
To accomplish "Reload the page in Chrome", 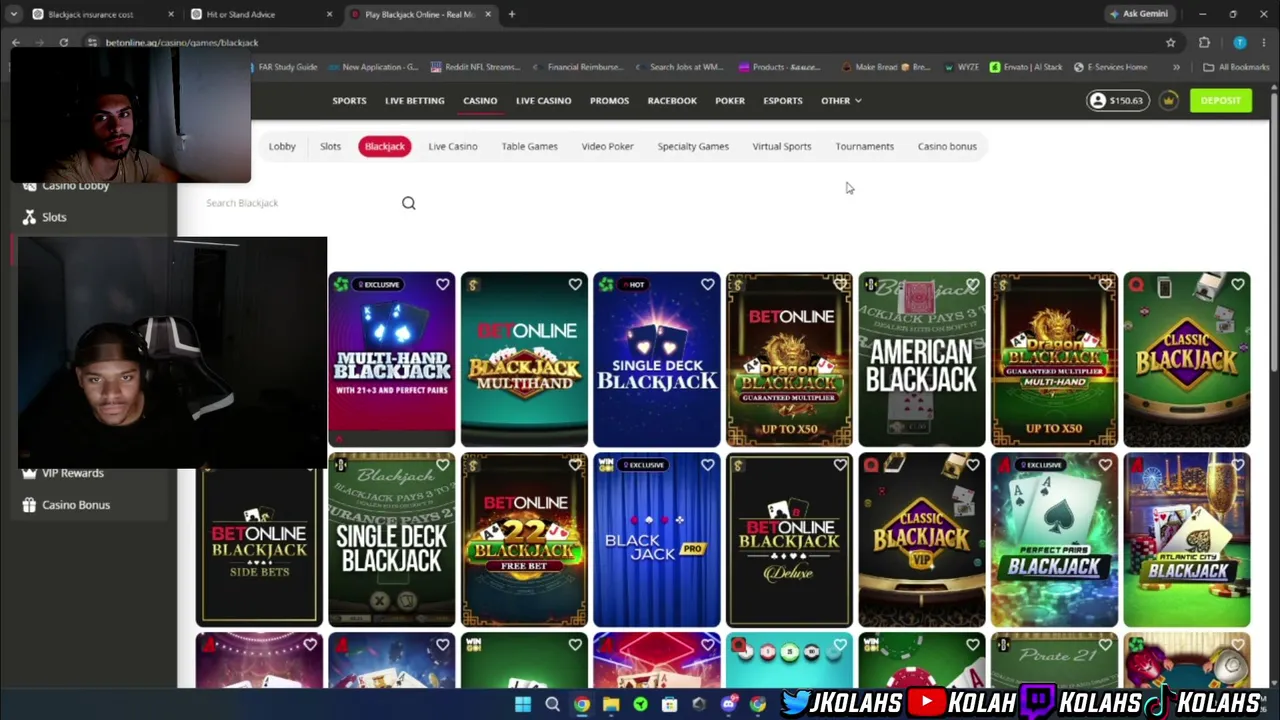I will [x=63, y=43].
